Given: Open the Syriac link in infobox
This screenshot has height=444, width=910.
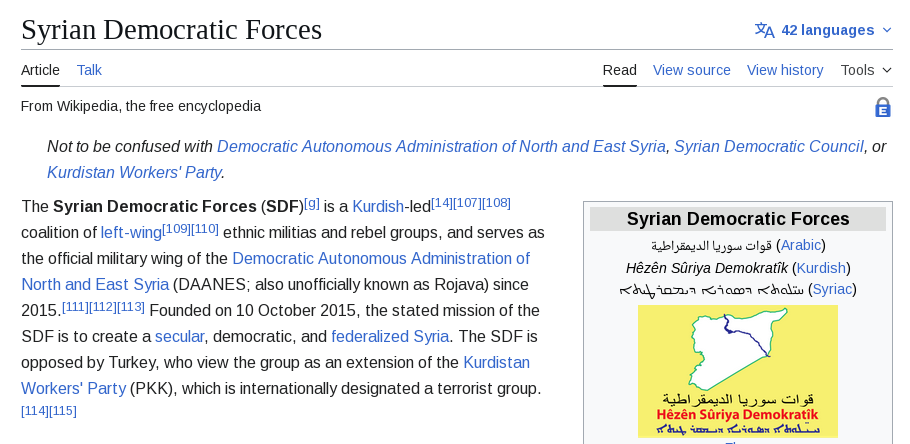Looking at the screenshot, I should [x=832, y=289].
